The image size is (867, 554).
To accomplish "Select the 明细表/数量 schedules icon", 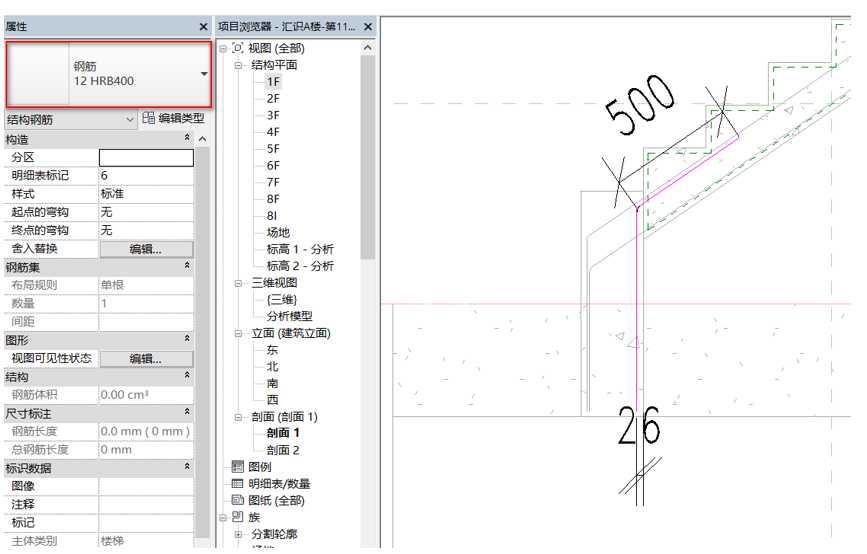I will [238, 484].
